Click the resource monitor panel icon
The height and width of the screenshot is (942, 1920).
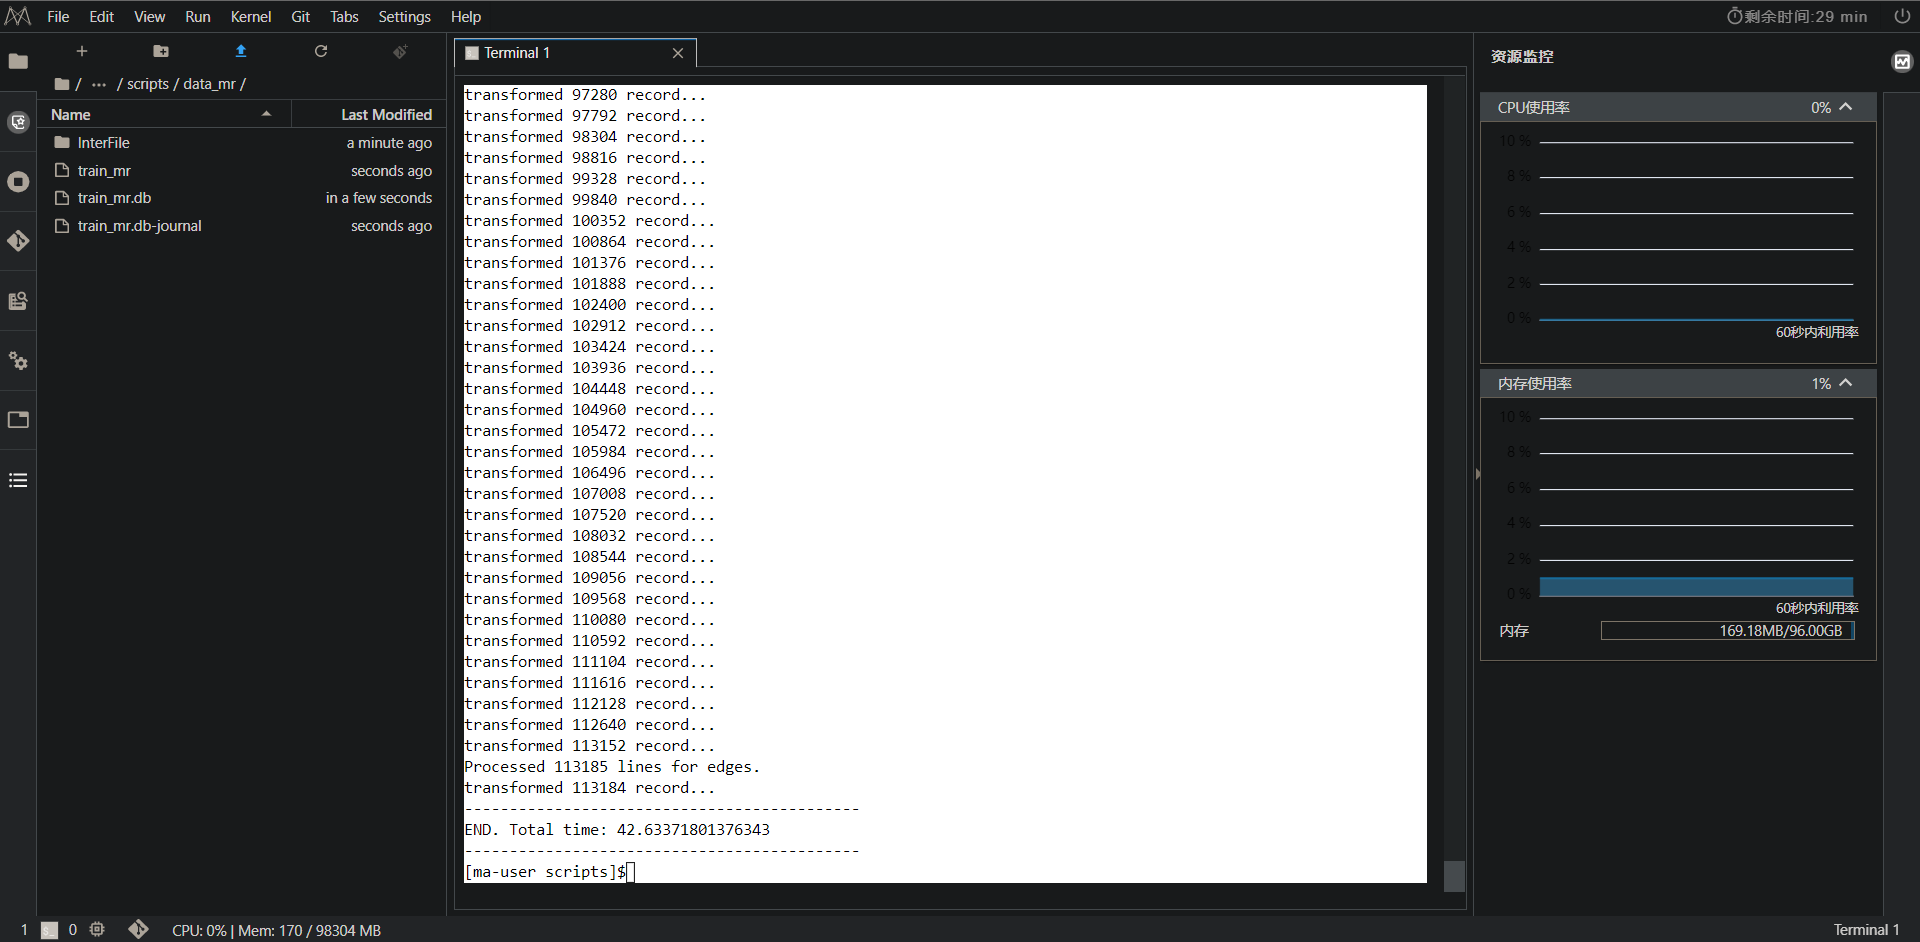[x=1902, y=62]
